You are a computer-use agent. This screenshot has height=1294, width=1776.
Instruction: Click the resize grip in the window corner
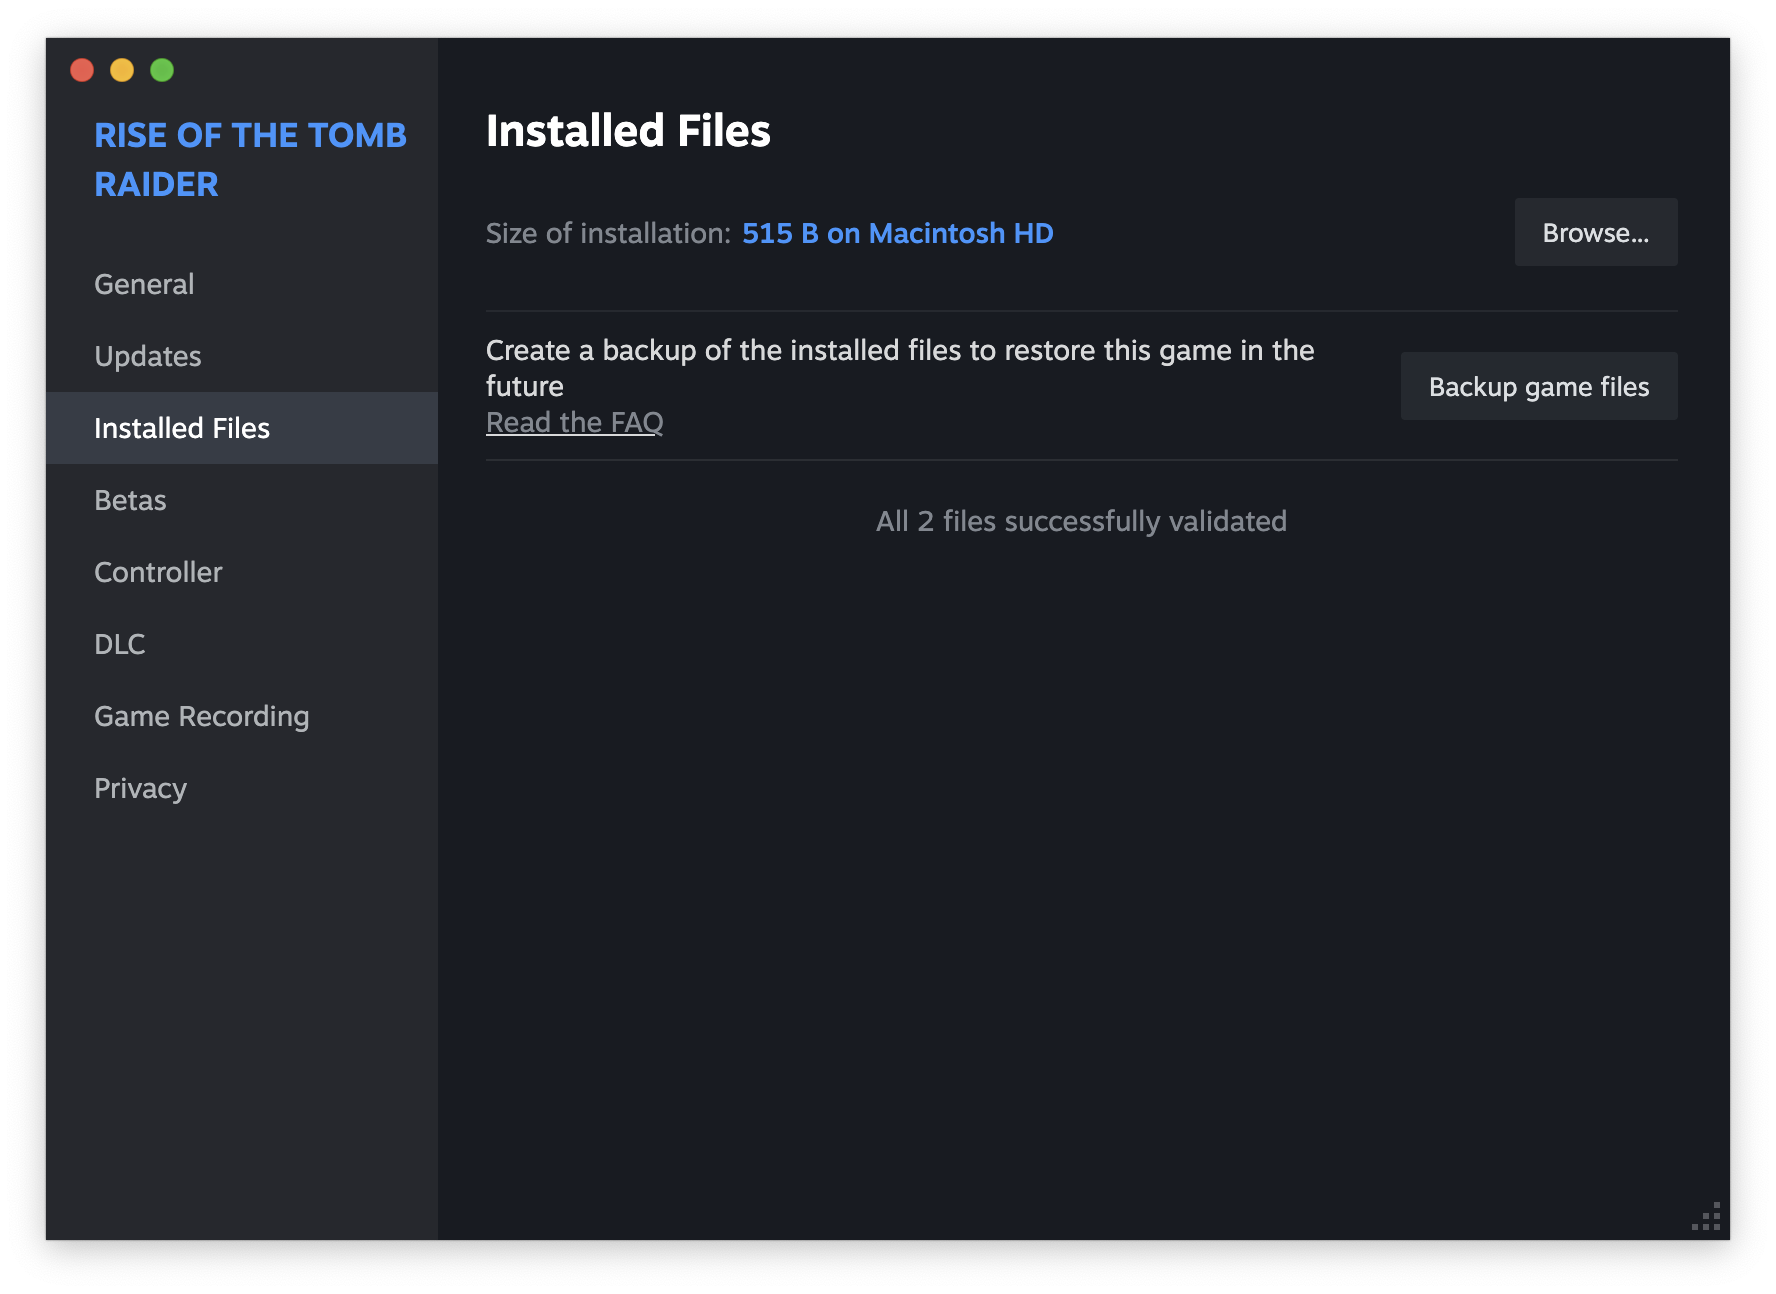pos(1708,1217)
